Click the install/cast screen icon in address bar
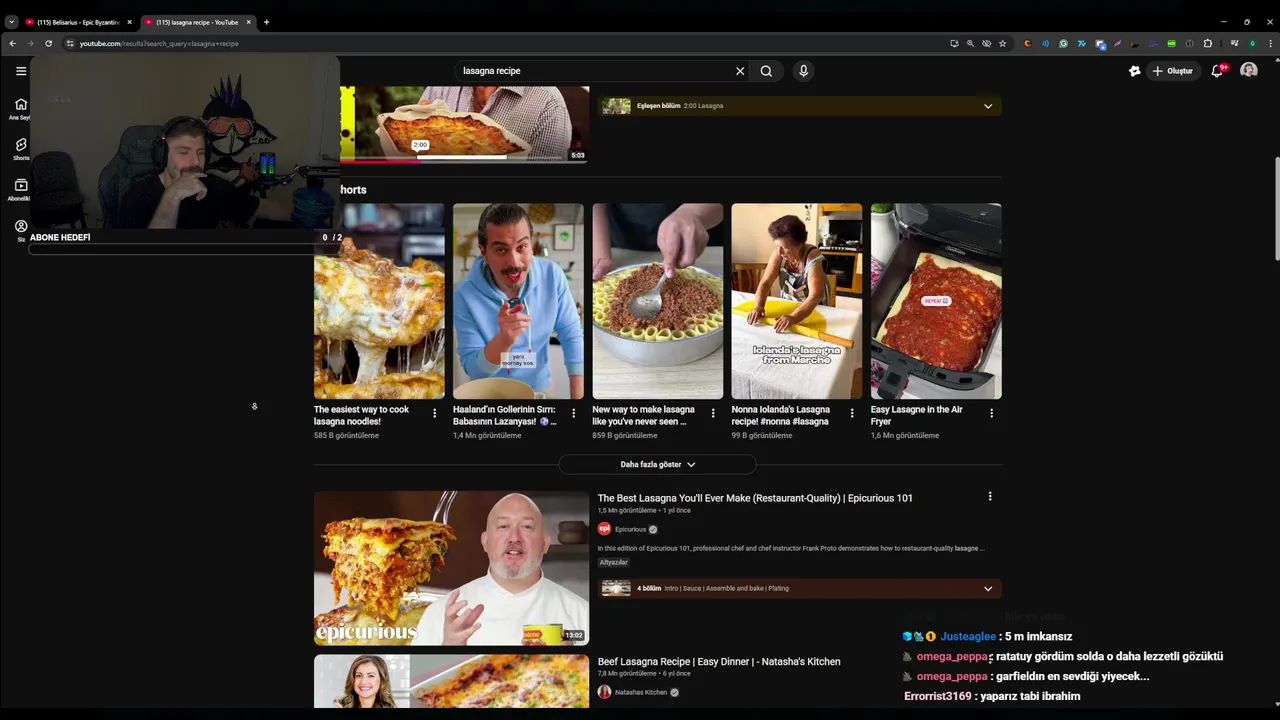The width and height of the screenshot is (1280, 720). click(x=954, y=43)
